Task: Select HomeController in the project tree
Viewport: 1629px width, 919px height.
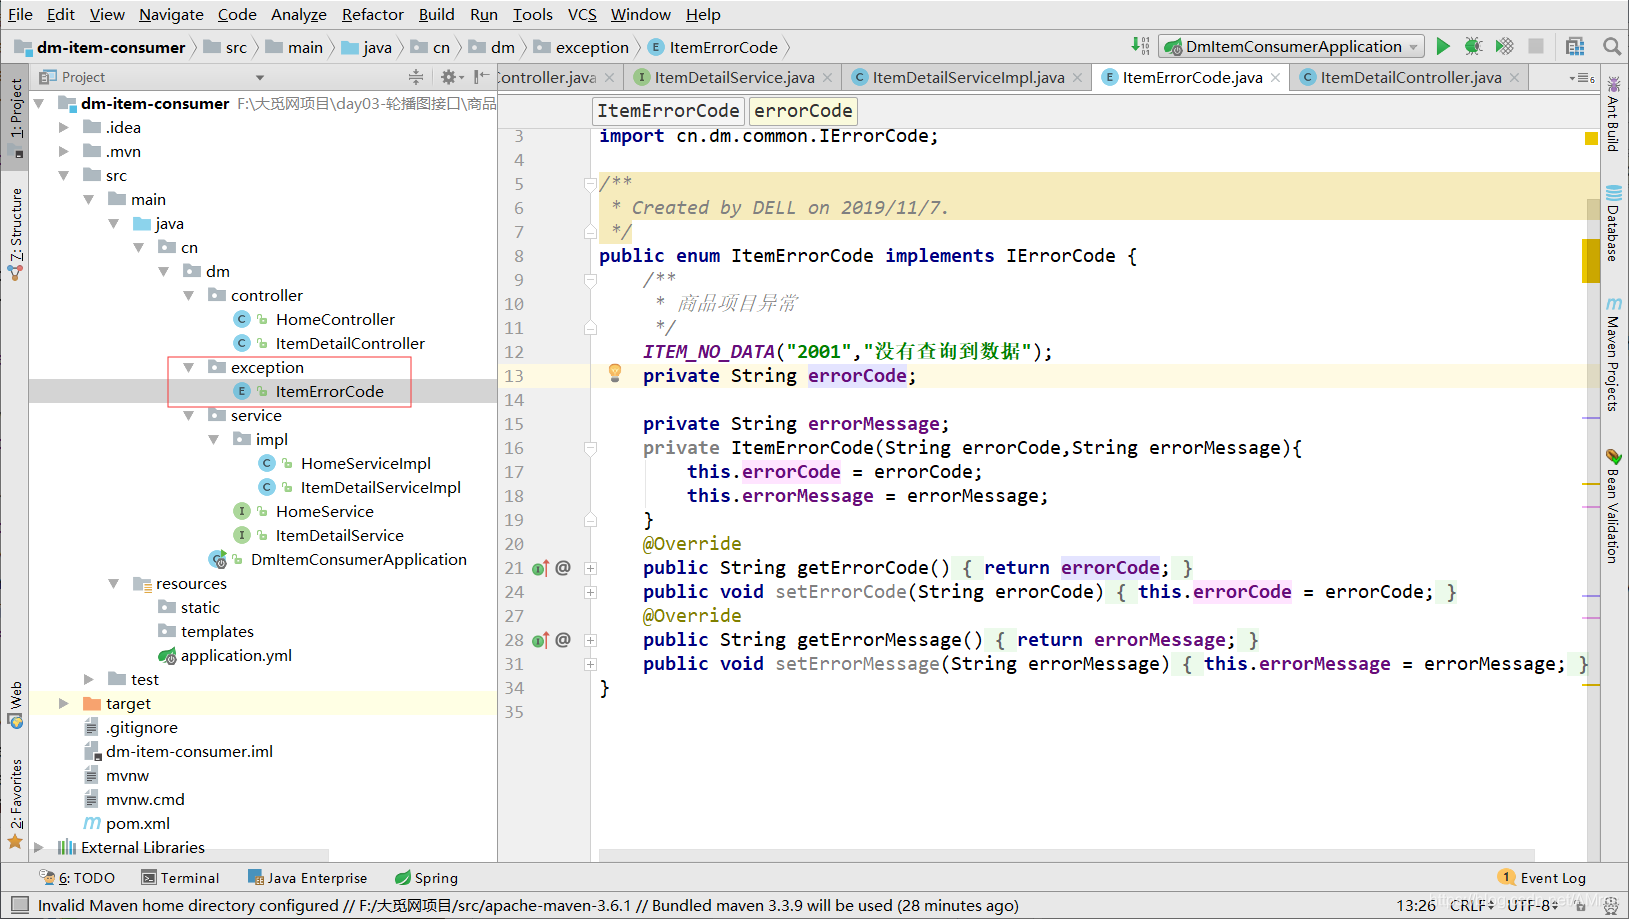Action: coord(335,319)
